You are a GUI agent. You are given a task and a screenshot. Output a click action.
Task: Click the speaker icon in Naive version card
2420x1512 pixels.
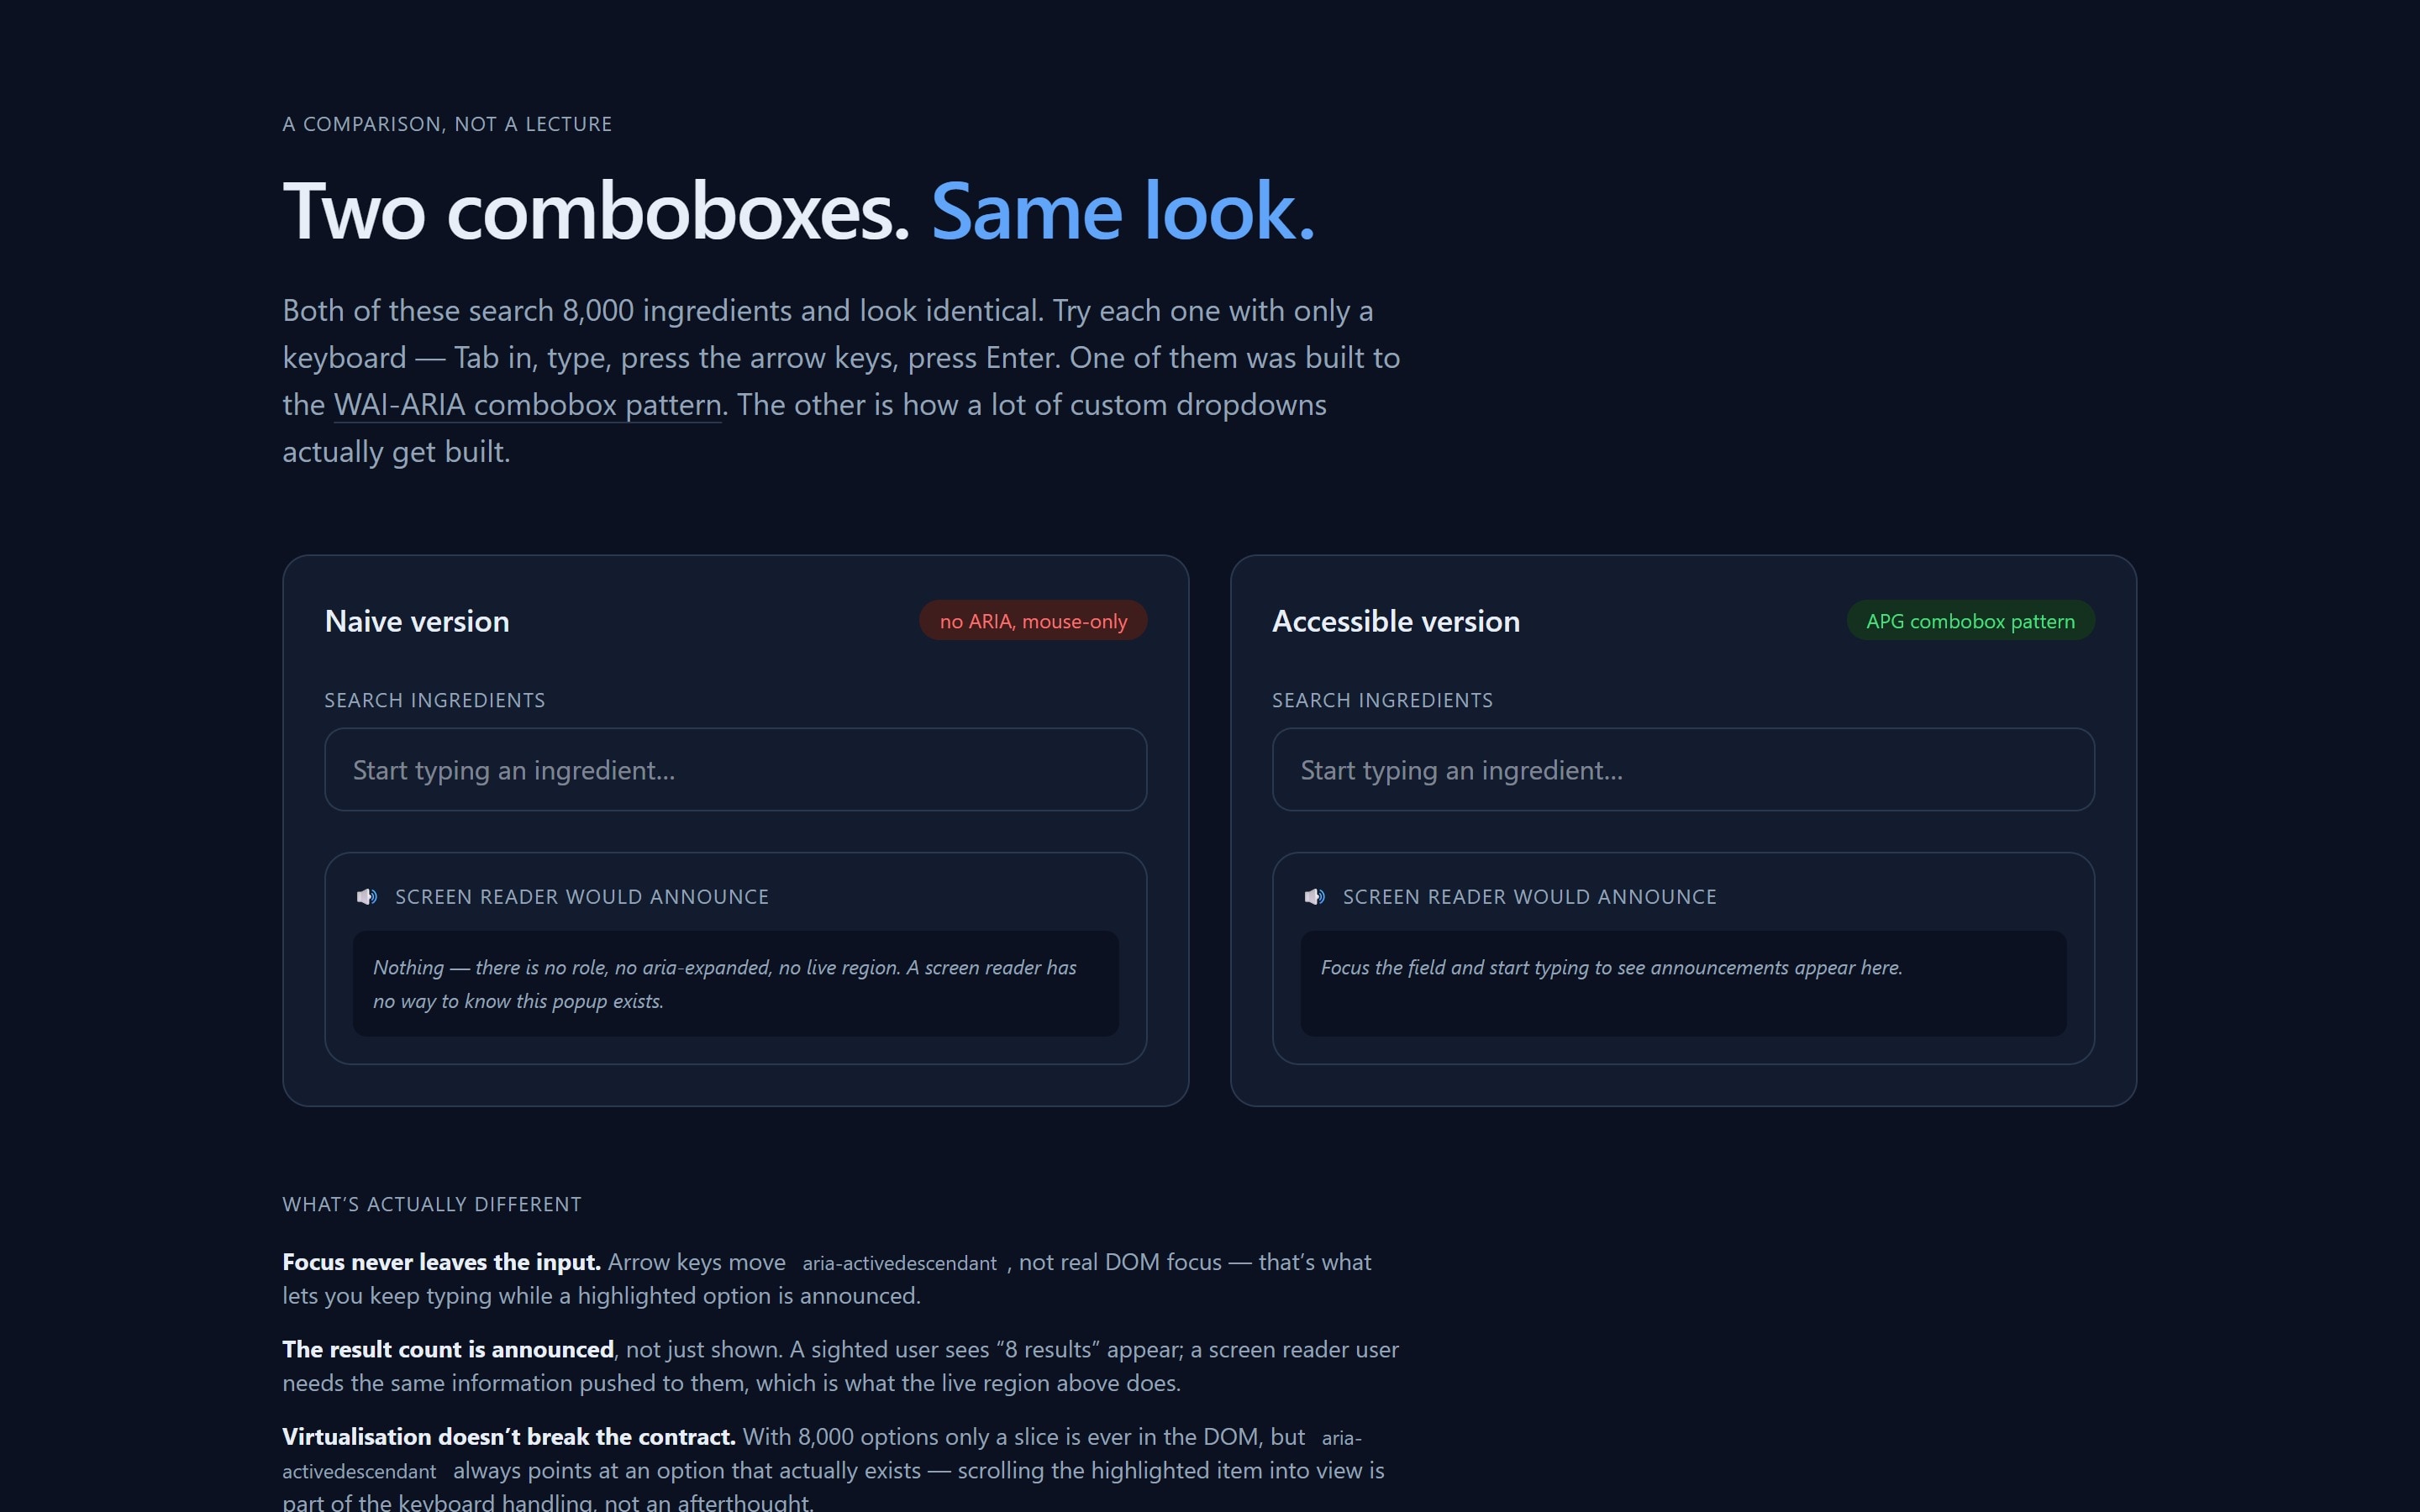coord(367,897)
